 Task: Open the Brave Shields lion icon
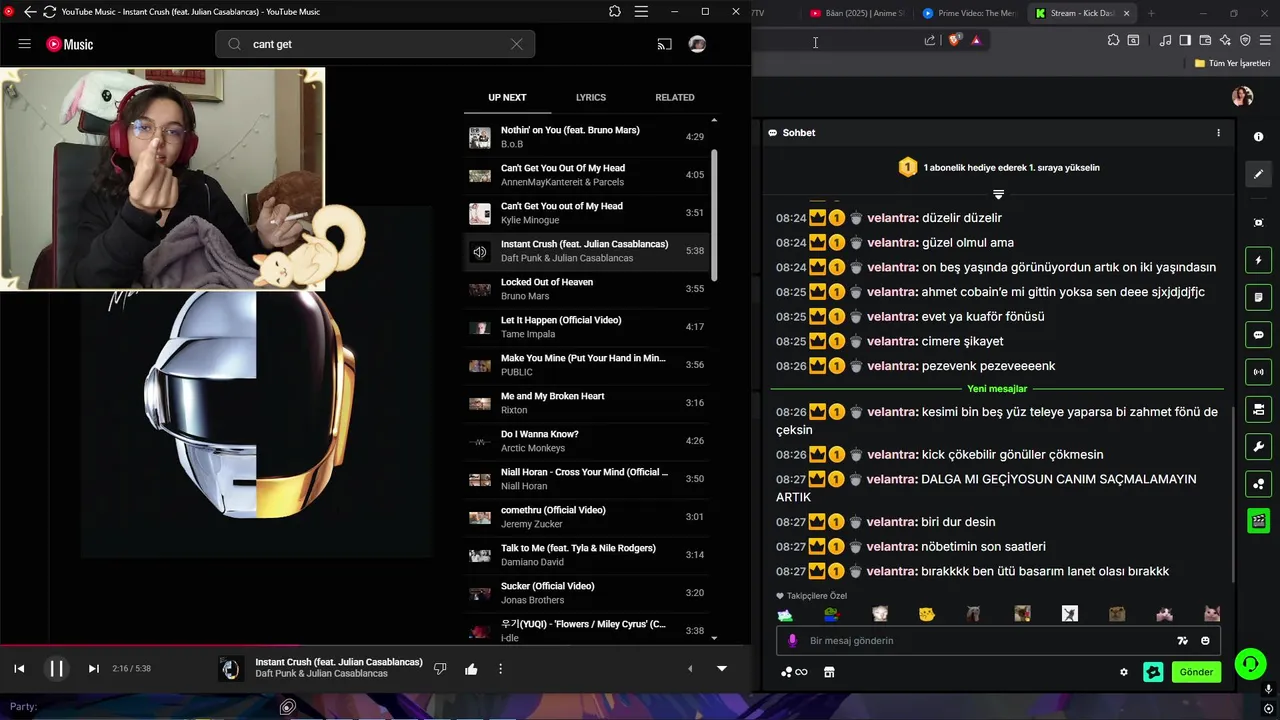pos(954,40)
